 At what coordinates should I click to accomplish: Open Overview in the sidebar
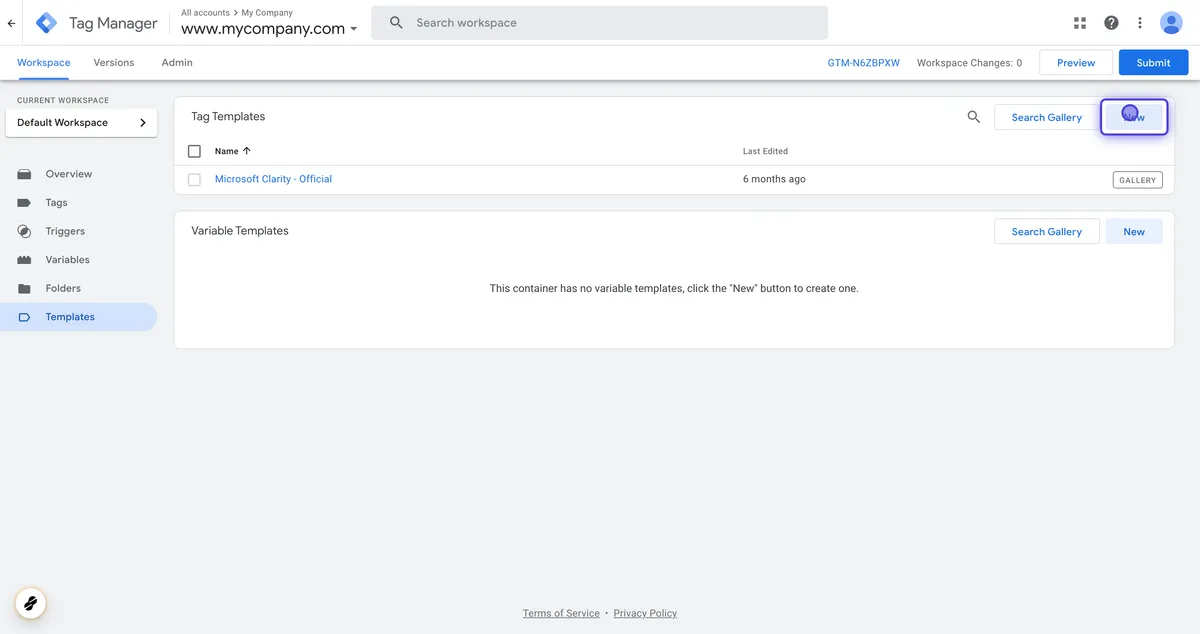click(79, 174)
